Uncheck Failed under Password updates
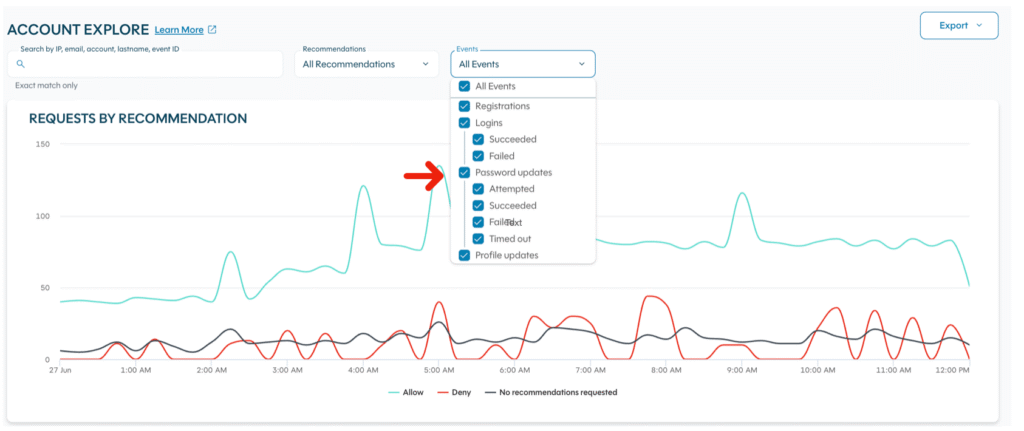Screen dimensions: 1024x431 pos(478,222)
